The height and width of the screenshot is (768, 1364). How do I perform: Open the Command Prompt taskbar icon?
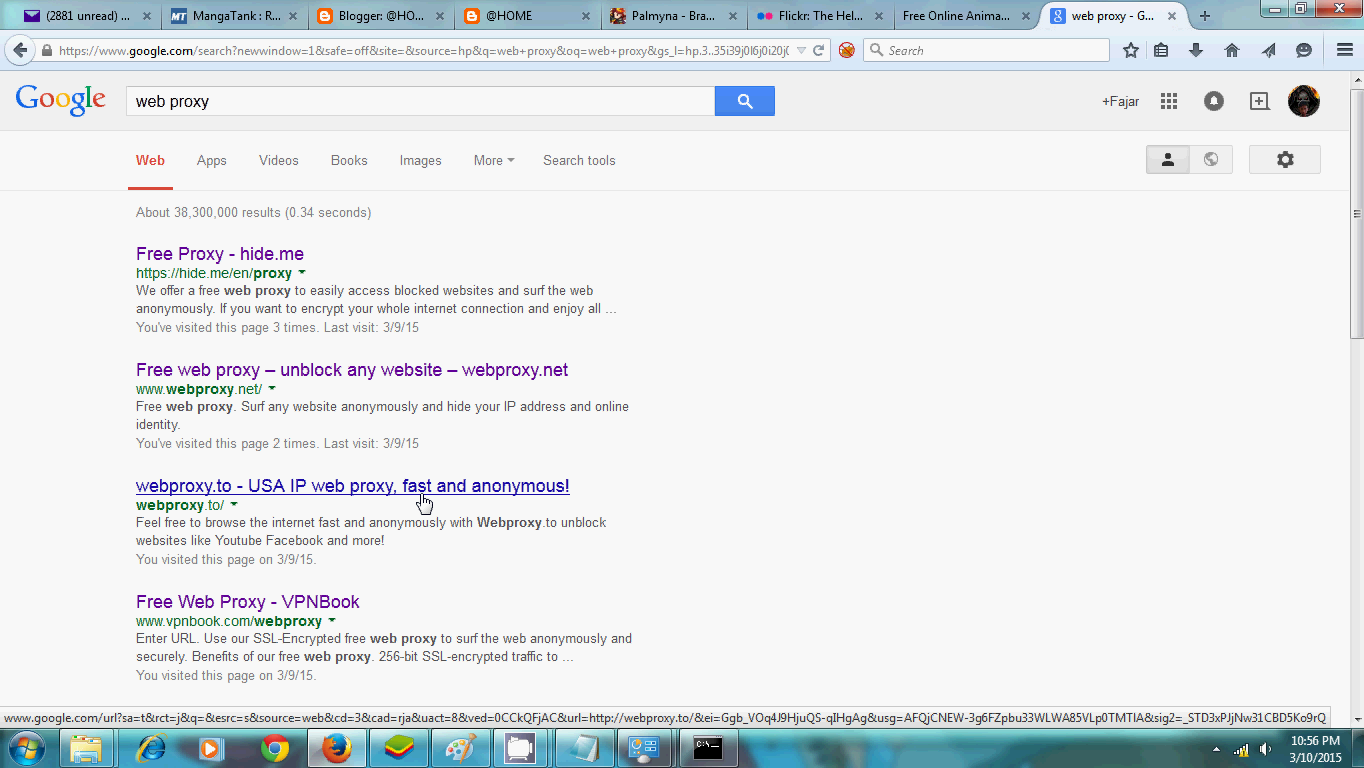tap(709, 748)
